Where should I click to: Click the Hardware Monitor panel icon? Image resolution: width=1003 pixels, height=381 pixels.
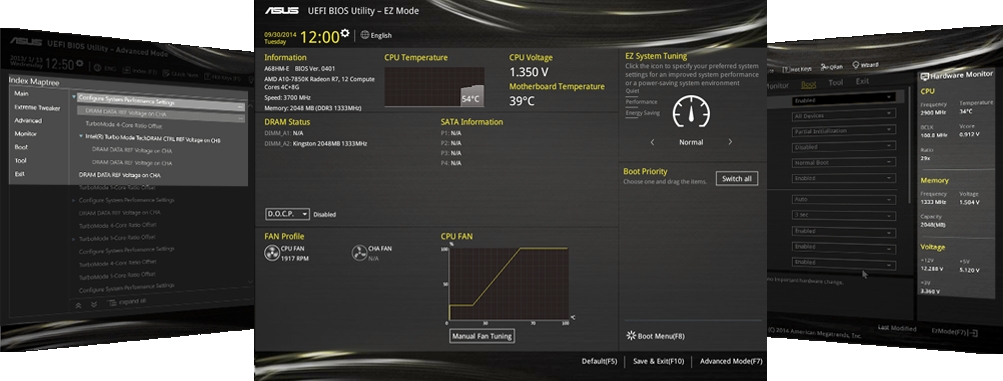pyautogui.click(x=924, y=76)
